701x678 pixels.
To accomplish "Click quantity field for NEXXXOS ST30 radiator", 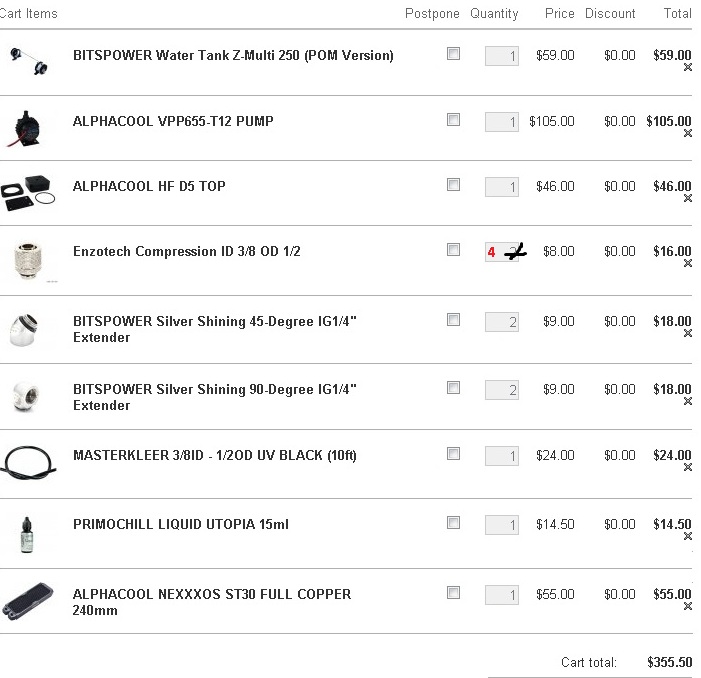I will [x=502, y=595].
